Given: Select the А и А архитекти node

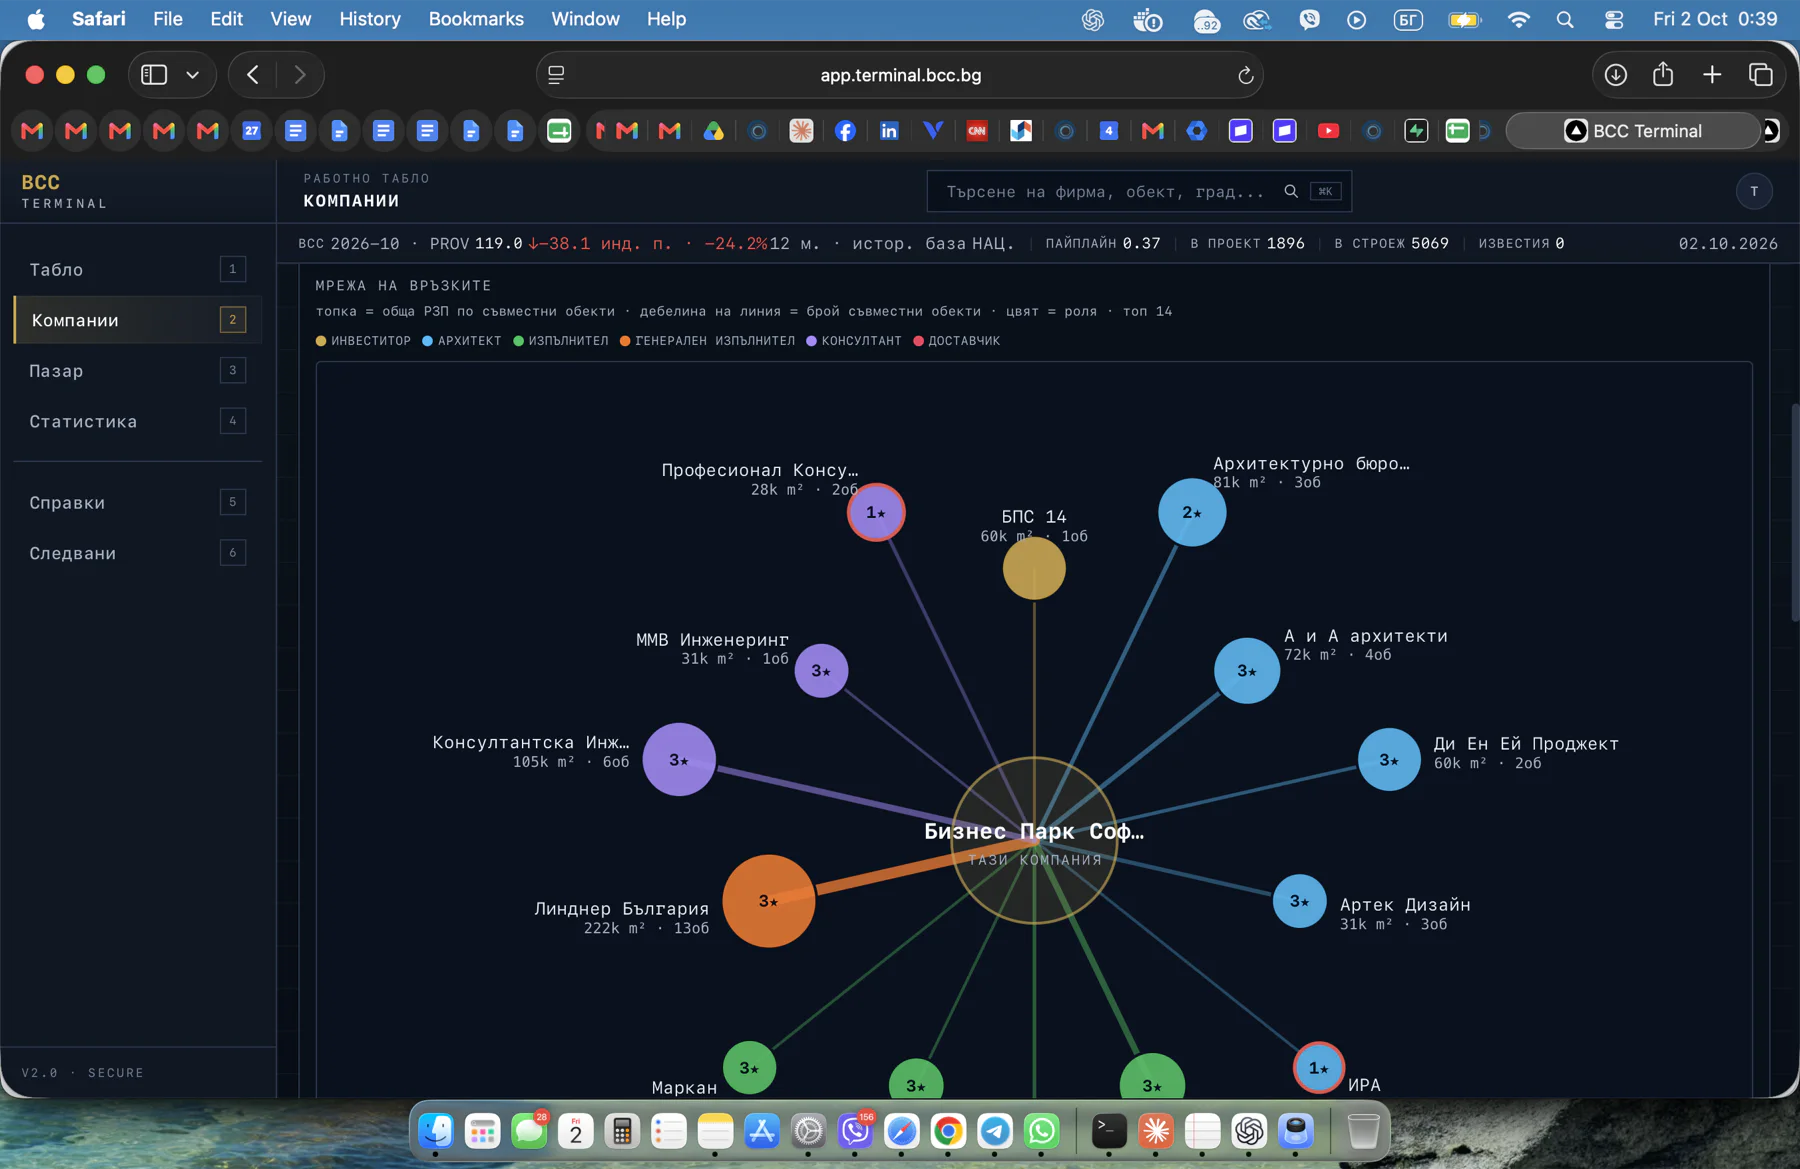Looking at the screenshot, I should point(1246,671).
